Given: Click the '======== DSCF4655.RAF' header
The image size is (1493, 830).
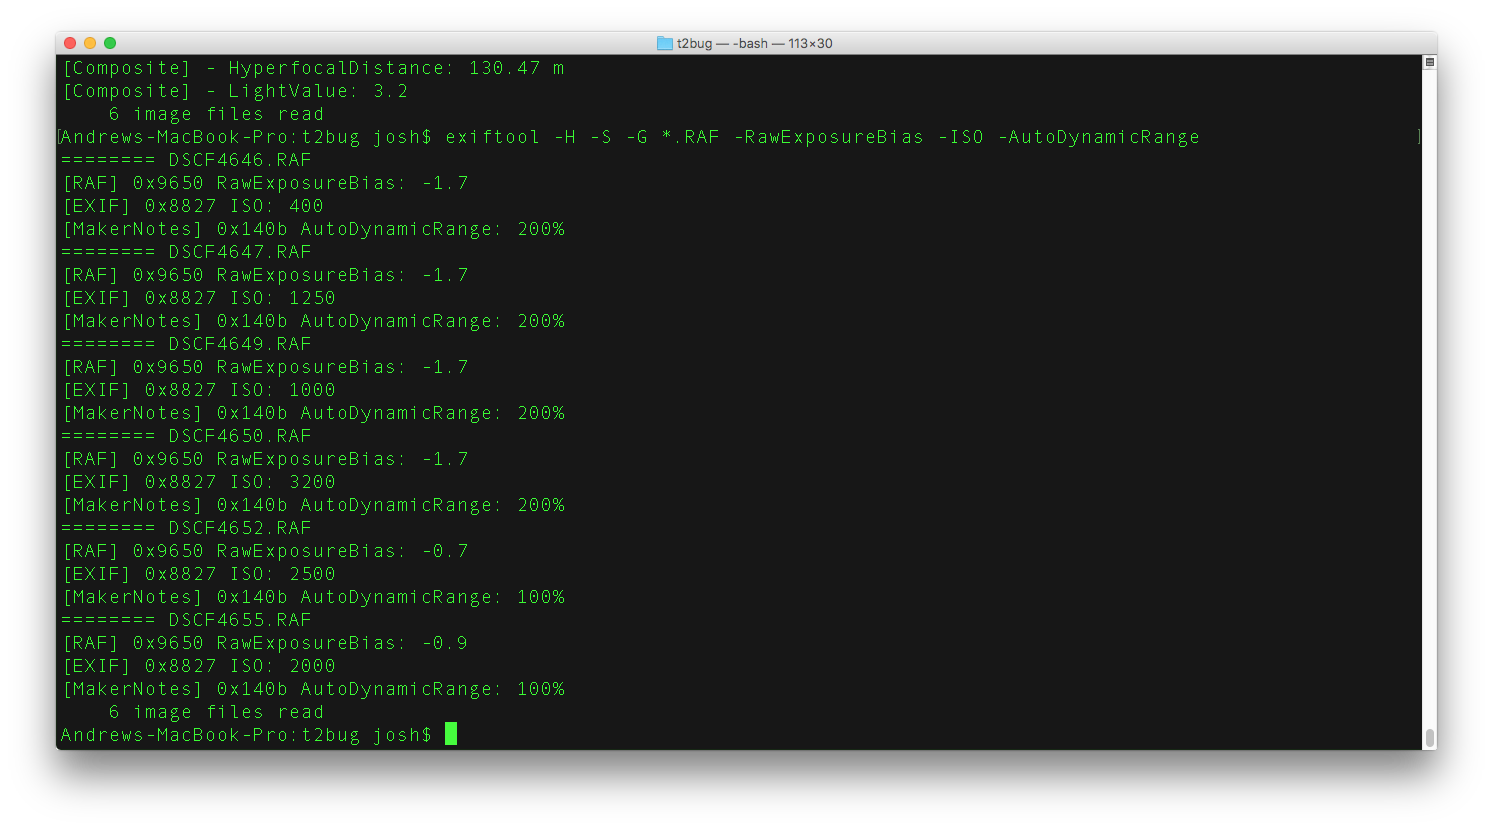Looking at the screenshot, I should point(186,620).
